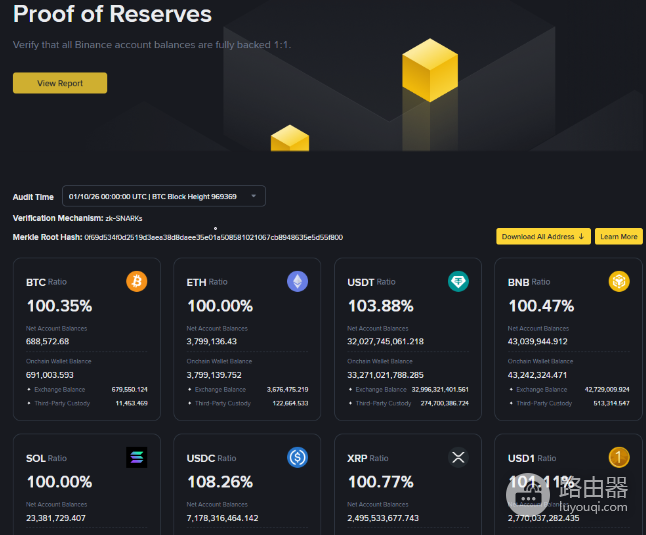Click the ETH ratio 100.00%
Screen dimensions: 646x535
(220, 306)
